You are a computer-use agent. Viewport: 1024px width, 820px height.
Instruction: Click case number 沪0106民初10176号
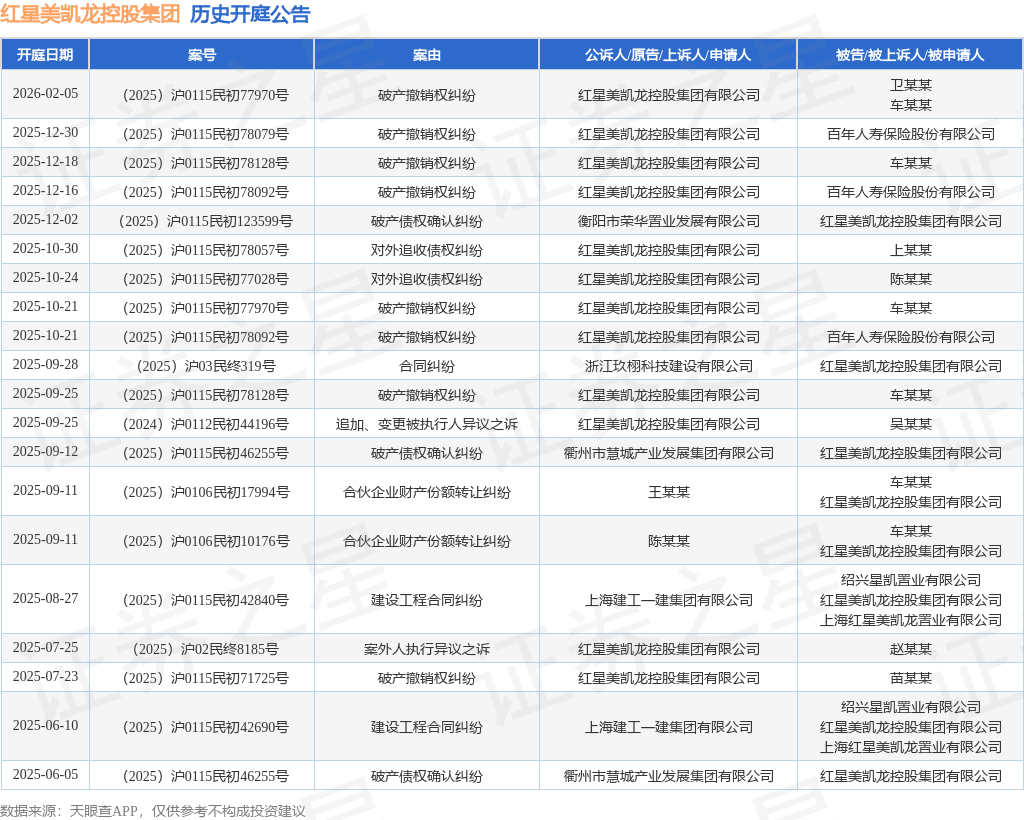206,541
